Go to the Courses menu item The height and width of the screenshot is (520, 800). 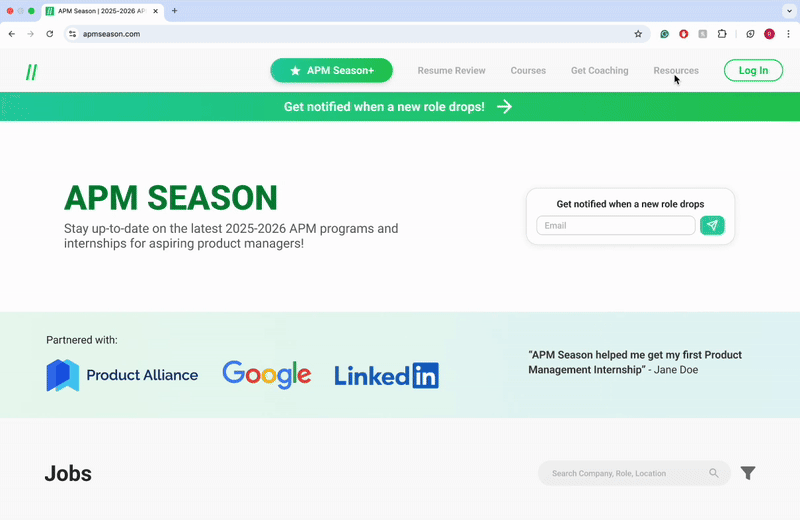click(528, 70)
